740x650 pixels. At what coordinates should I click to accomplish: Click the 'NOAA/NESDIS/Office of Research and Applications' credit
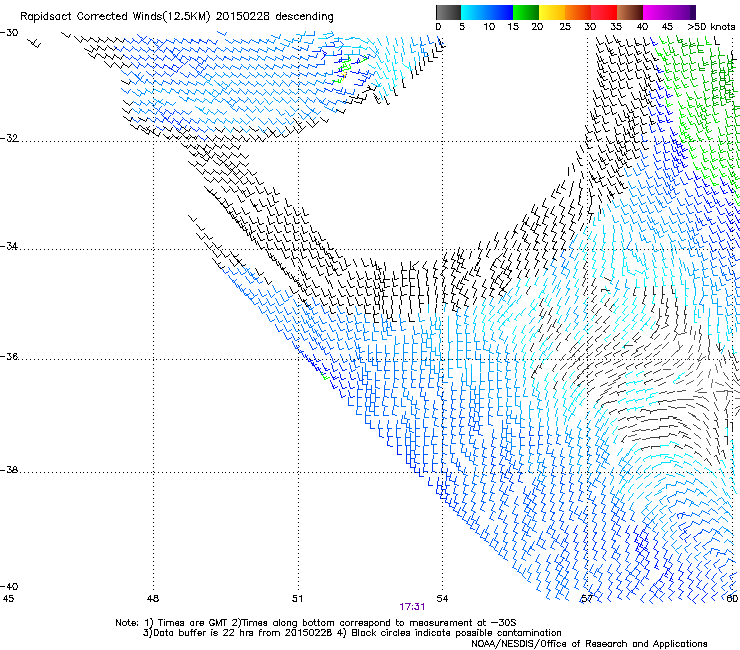coord(589,644)
